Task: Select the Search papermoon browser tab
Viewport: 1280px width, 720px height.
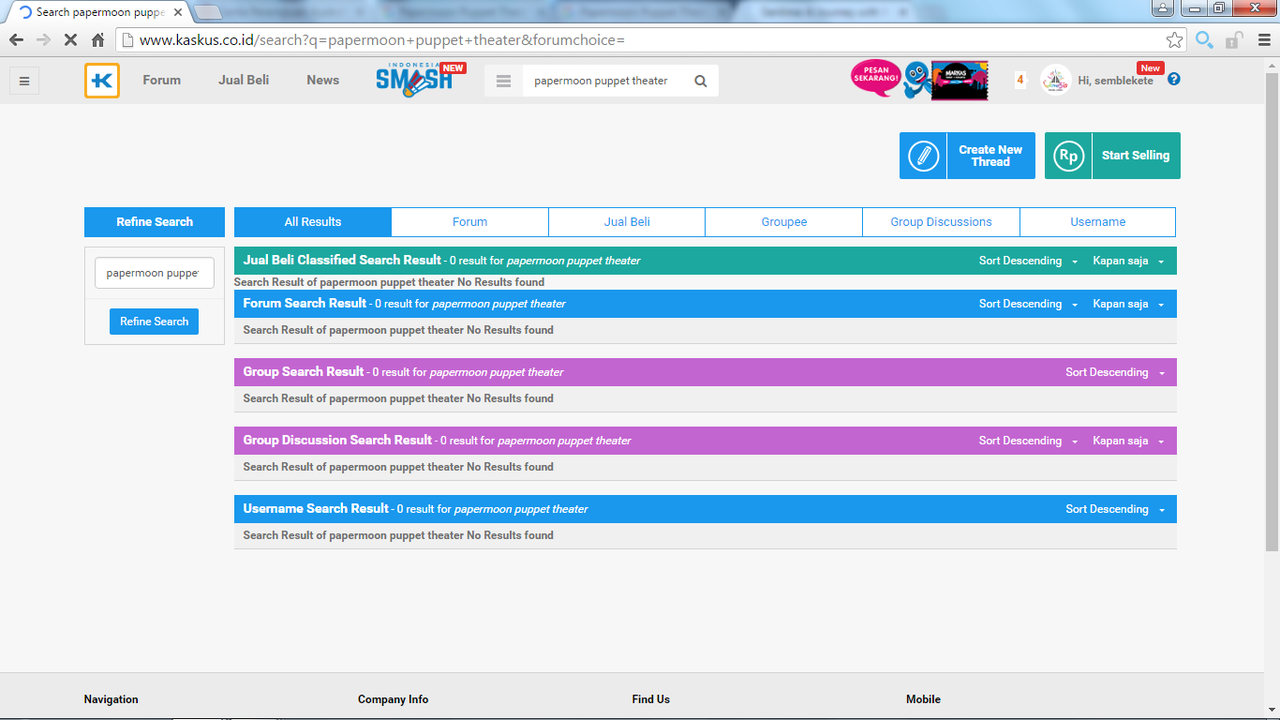Action: point(98,12)
